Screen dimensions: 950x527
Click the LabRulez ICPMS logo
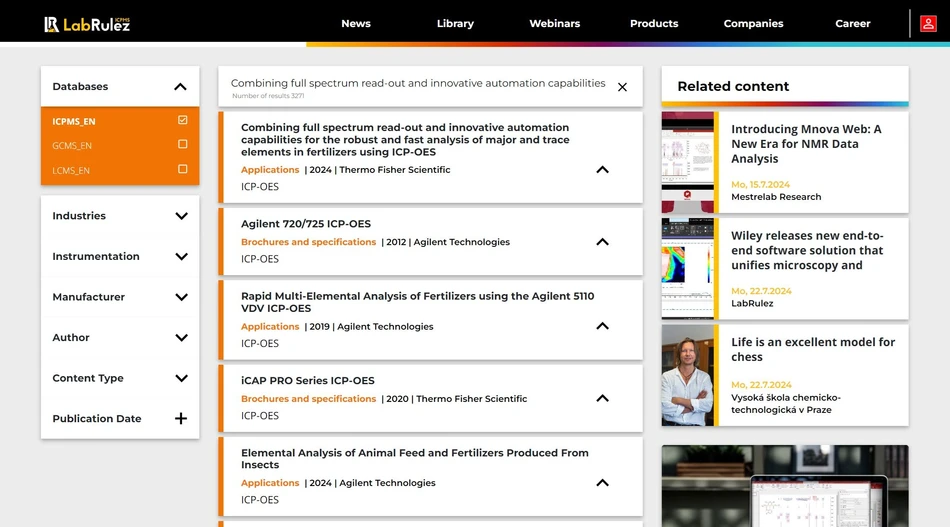(x=87, y=24)
